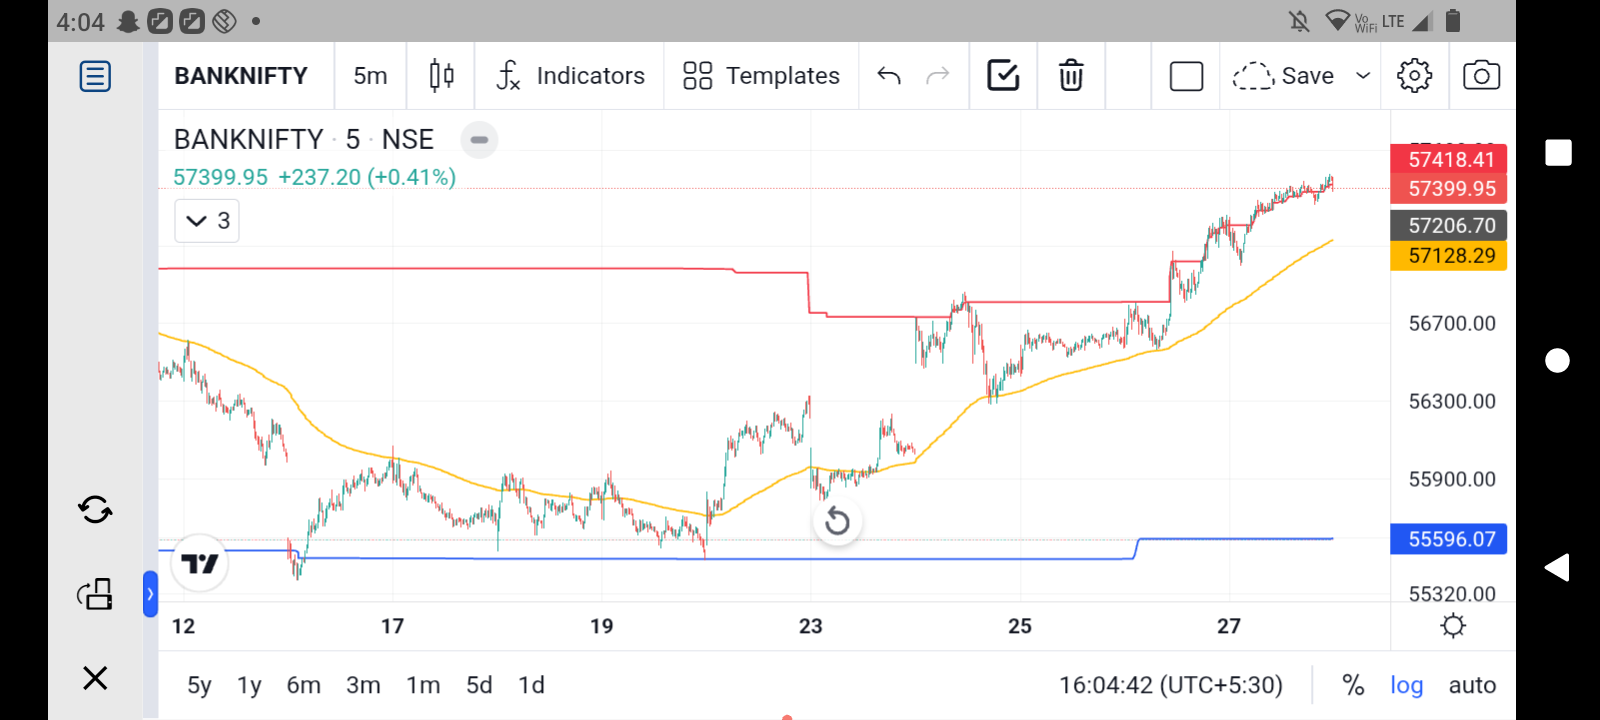Click the yellow 57128.29 price label
The width and height of the screenshot is (1600, 720).
pos(1449,256)
